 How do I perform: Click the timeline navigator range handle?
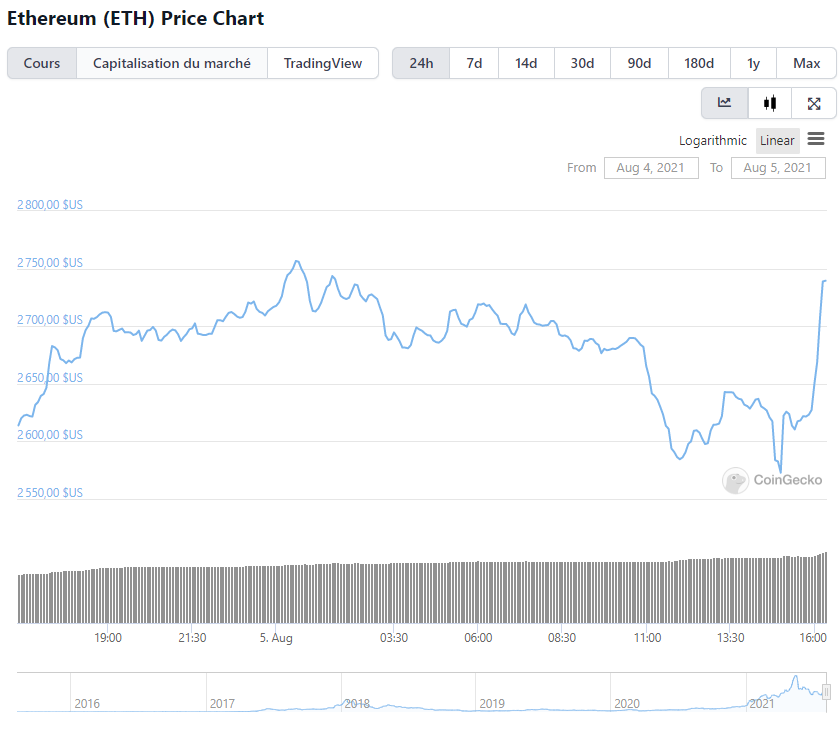coord(826,692)
